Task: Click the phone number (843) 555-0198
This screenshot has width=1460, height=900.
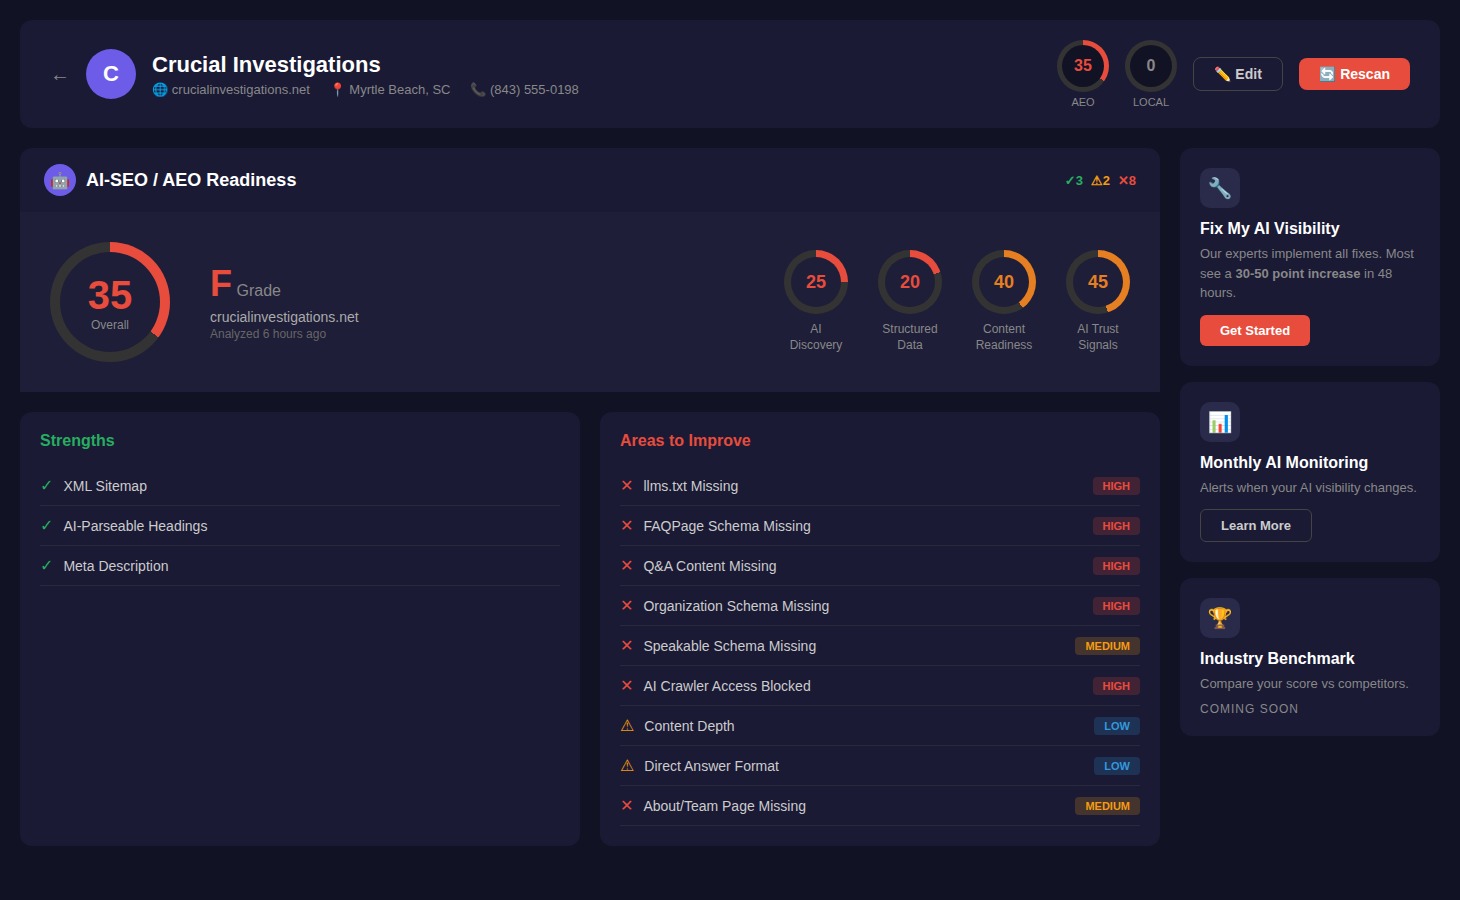Action: click(x=533, y=90)
